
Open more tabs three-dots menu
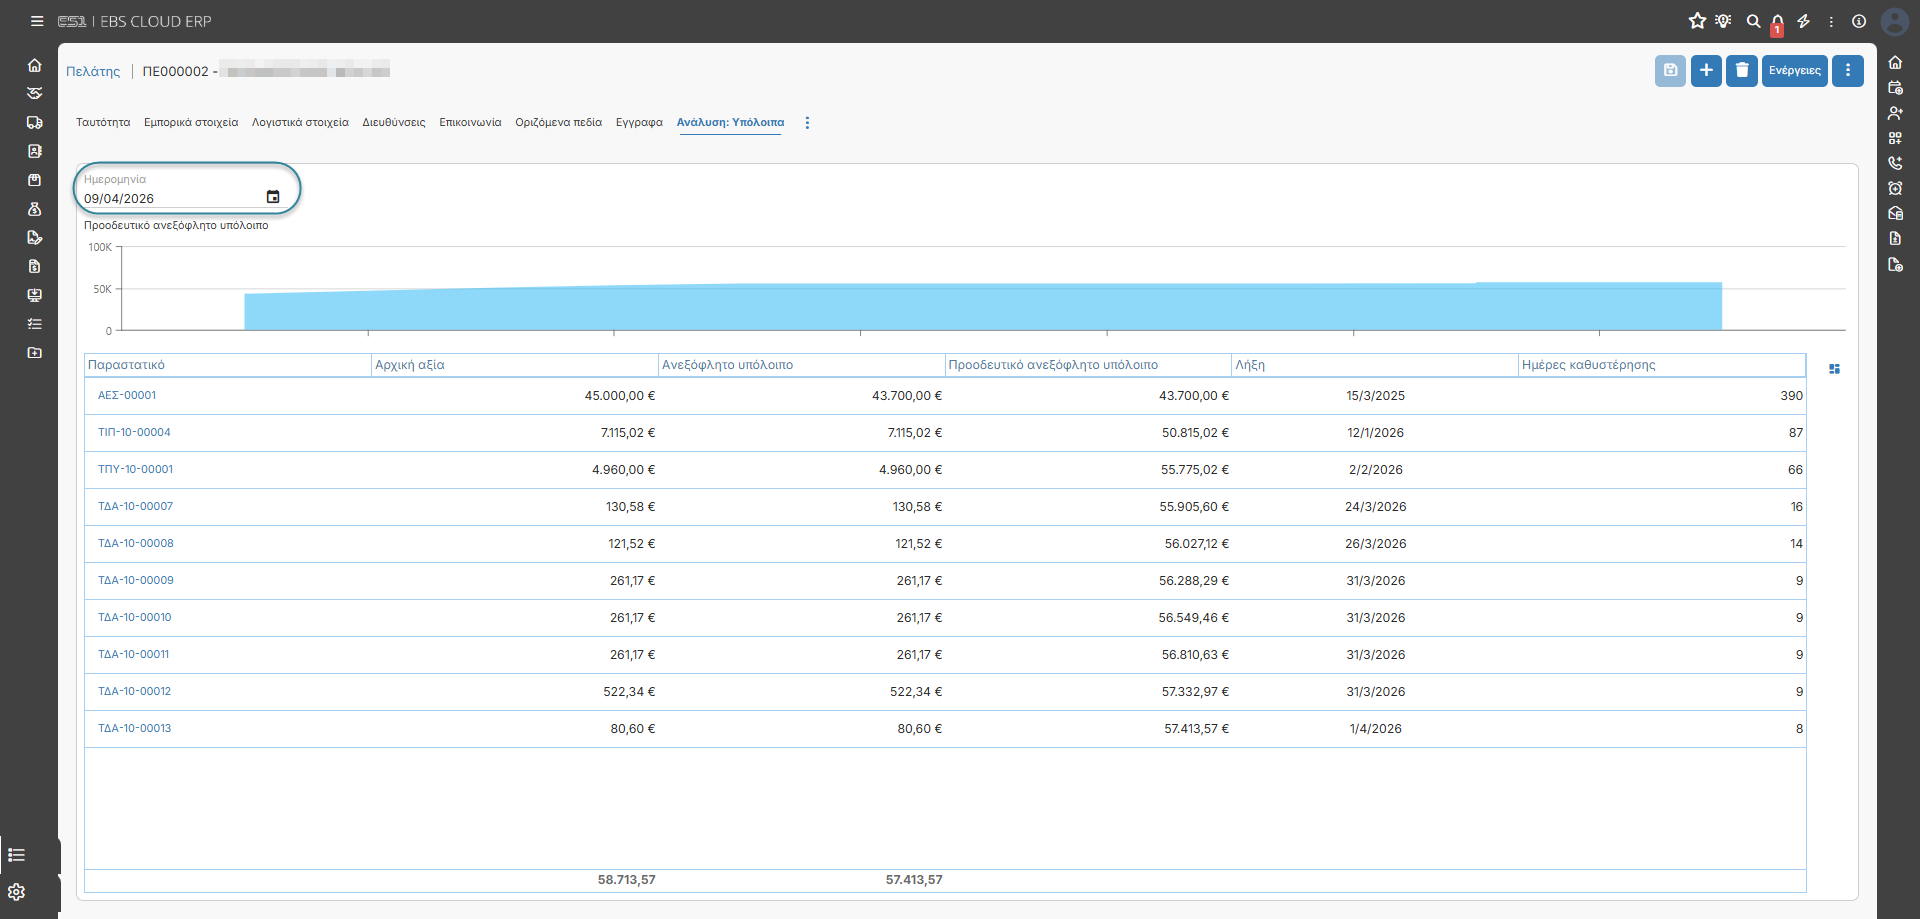[x=807, y=123]
